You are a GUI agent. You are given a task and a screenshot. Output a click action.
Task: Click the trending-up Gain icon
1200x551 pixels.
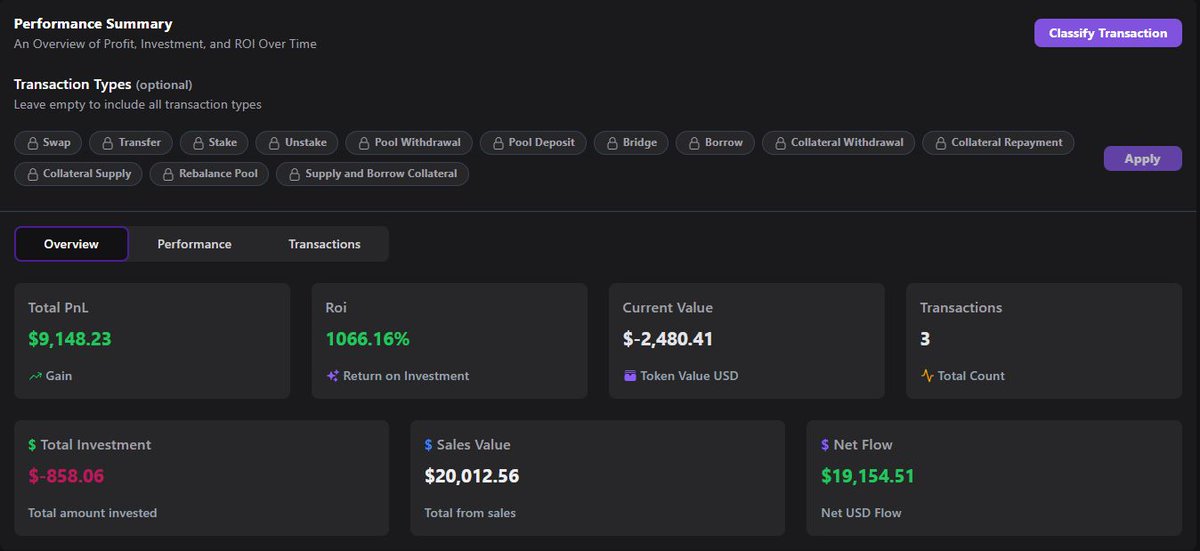[35, 376]
